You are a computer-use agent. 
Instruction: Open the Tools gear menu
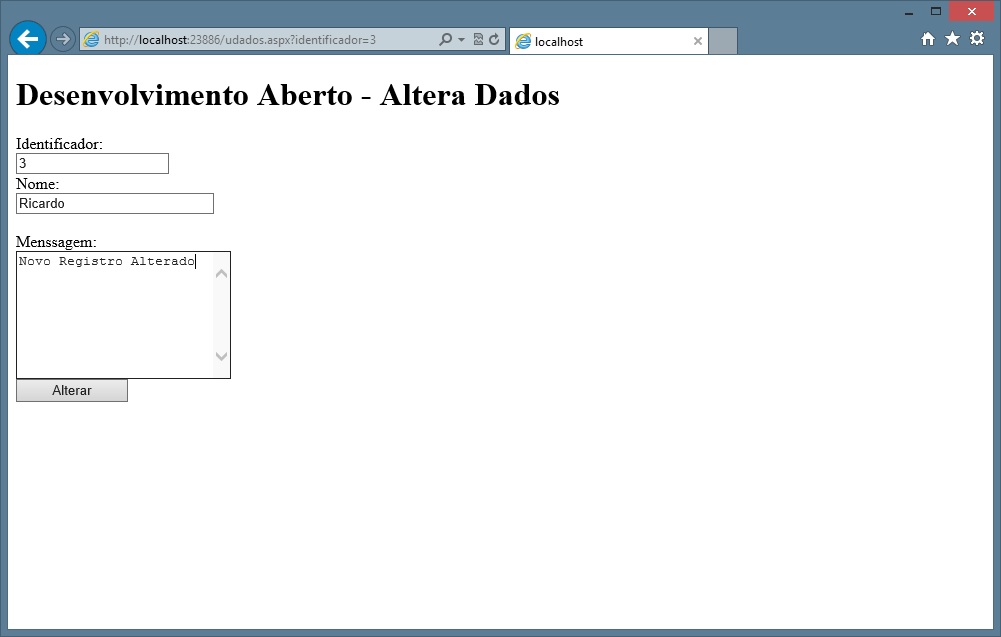tap(977, 39)
